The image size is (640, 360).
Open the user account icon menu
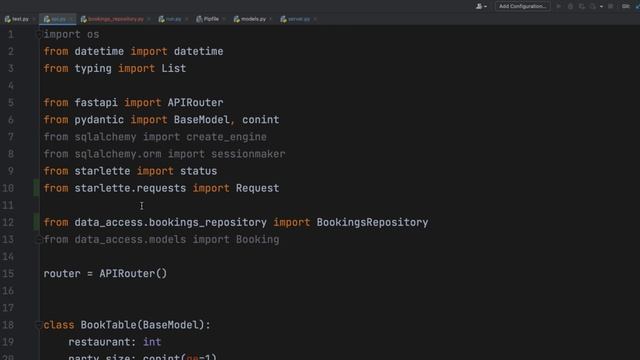(479, 6)
